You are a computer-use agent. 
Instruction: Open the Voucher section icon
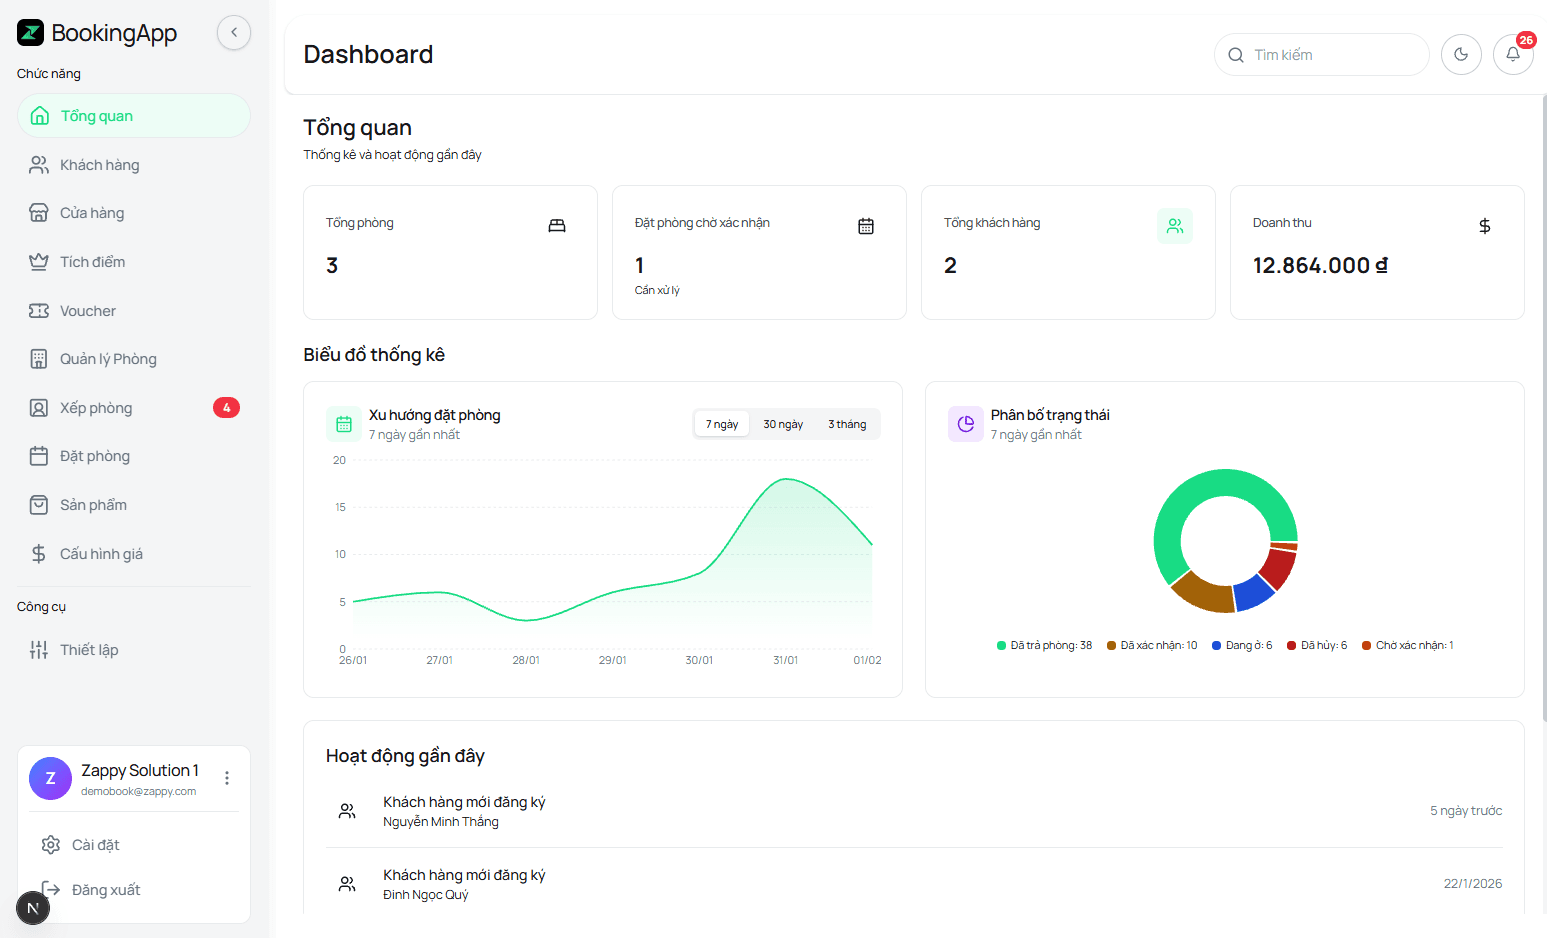coord(38,310)
